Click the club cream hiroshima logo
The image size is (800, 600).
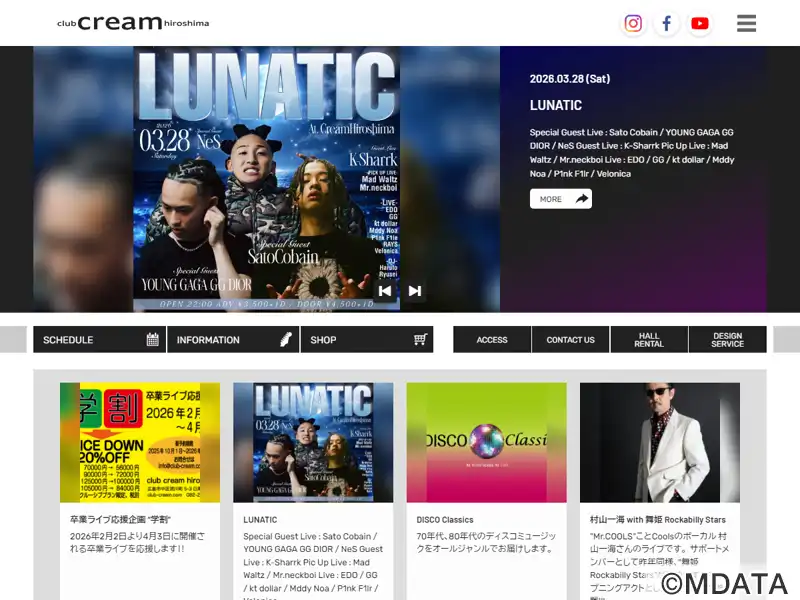click(x=133, y=22)
